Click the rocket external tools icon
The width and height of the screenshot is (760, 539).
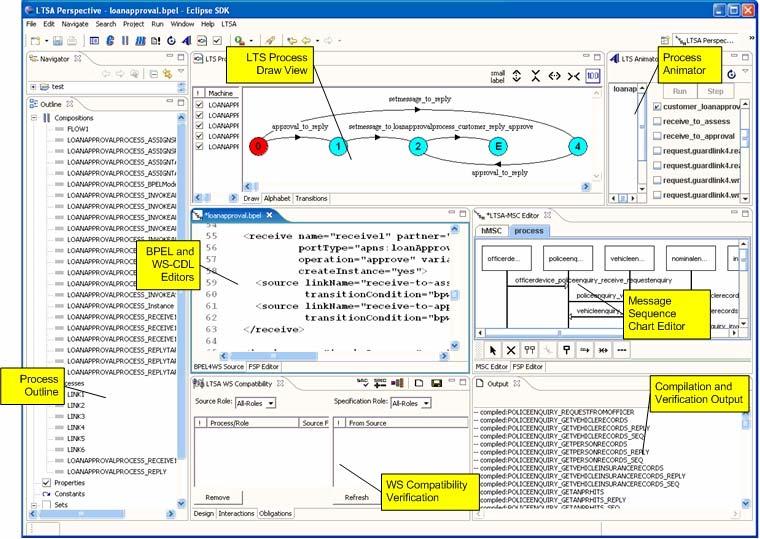[x=271, y=41]
